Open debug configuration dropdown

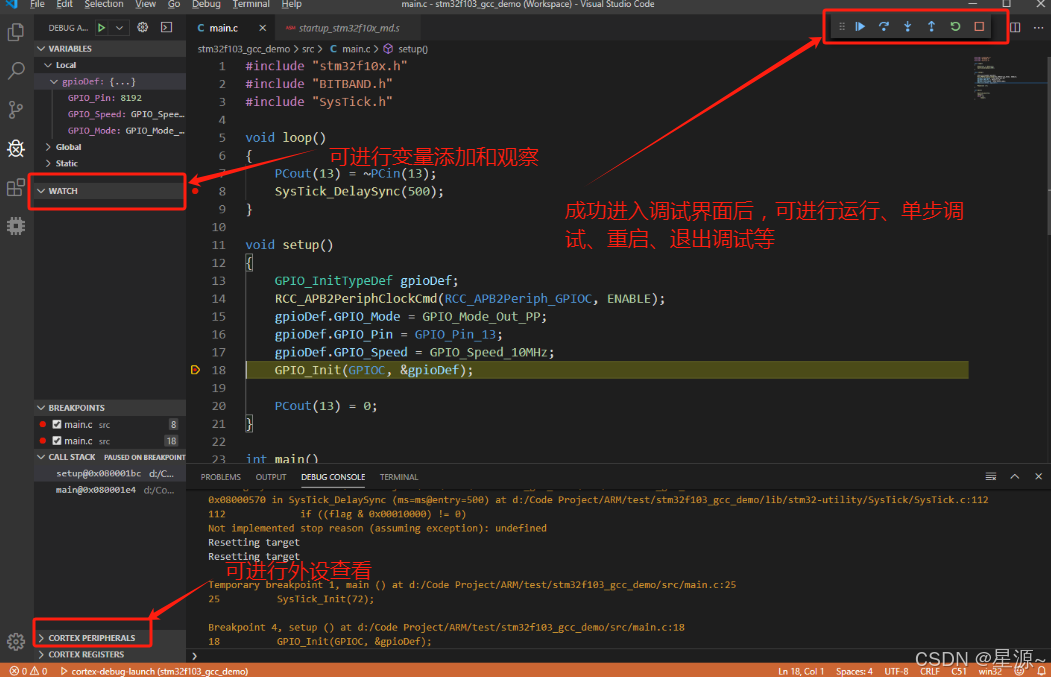click(x=119, y=27)
